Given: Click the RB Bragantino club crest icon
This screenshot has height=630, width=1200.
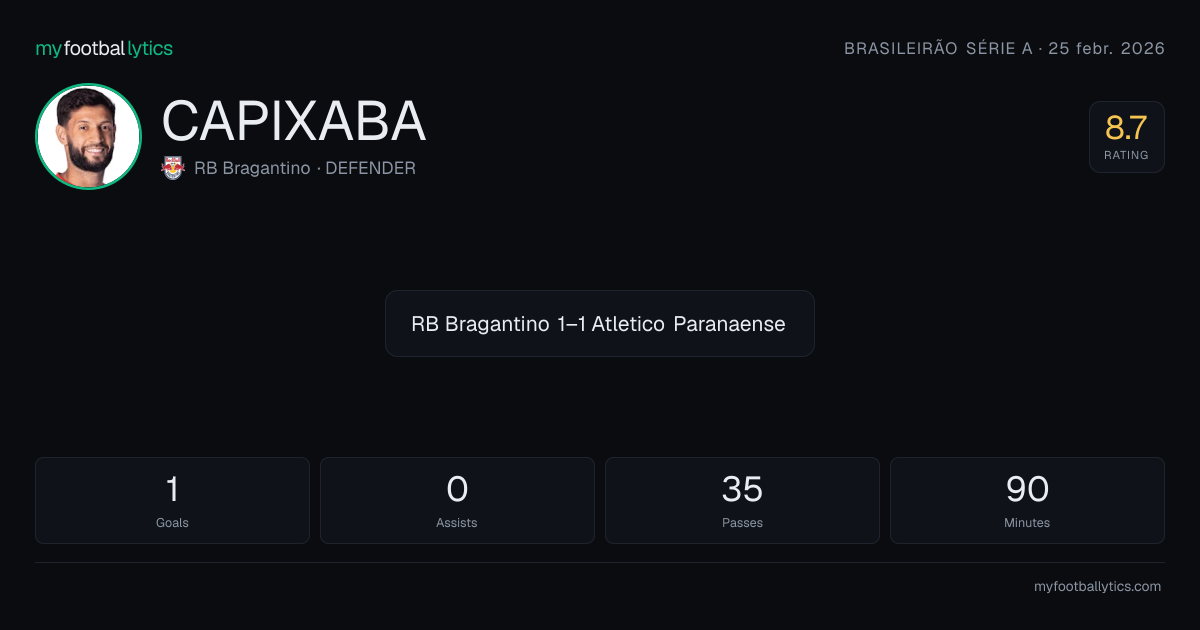Looking at the screenshot, I should (x=173, y=168).
